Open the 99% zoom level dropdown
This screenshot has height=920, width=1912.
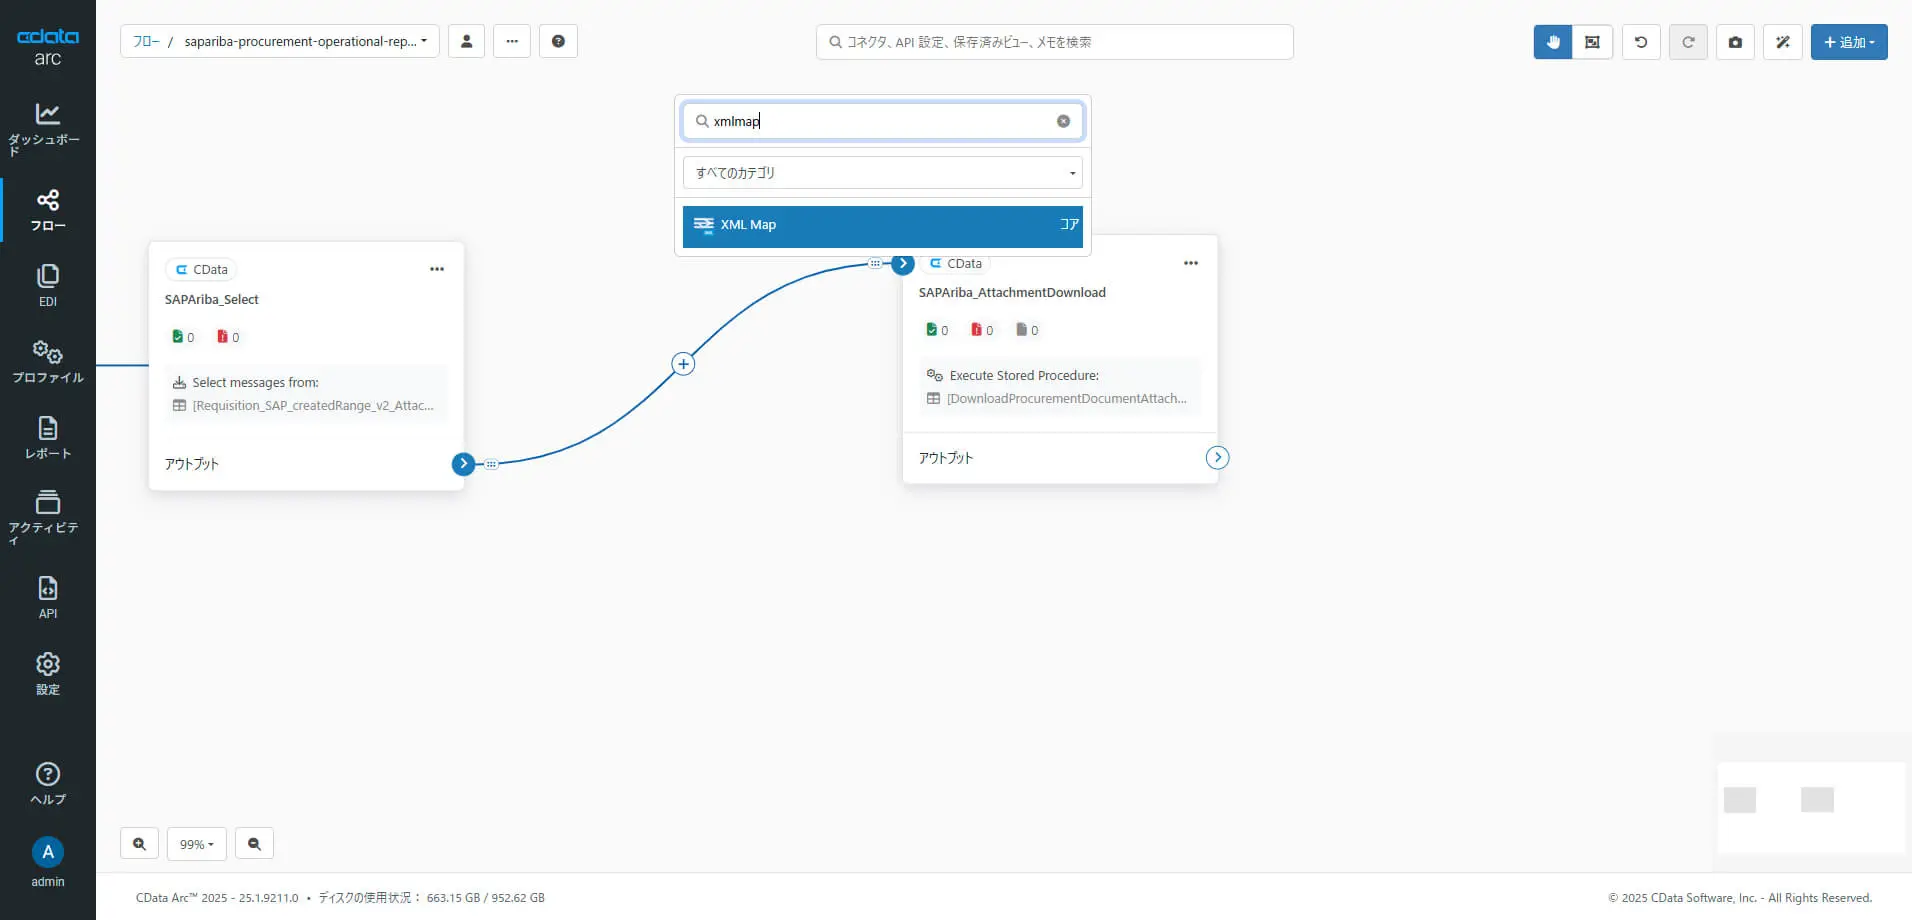point(196,844)
